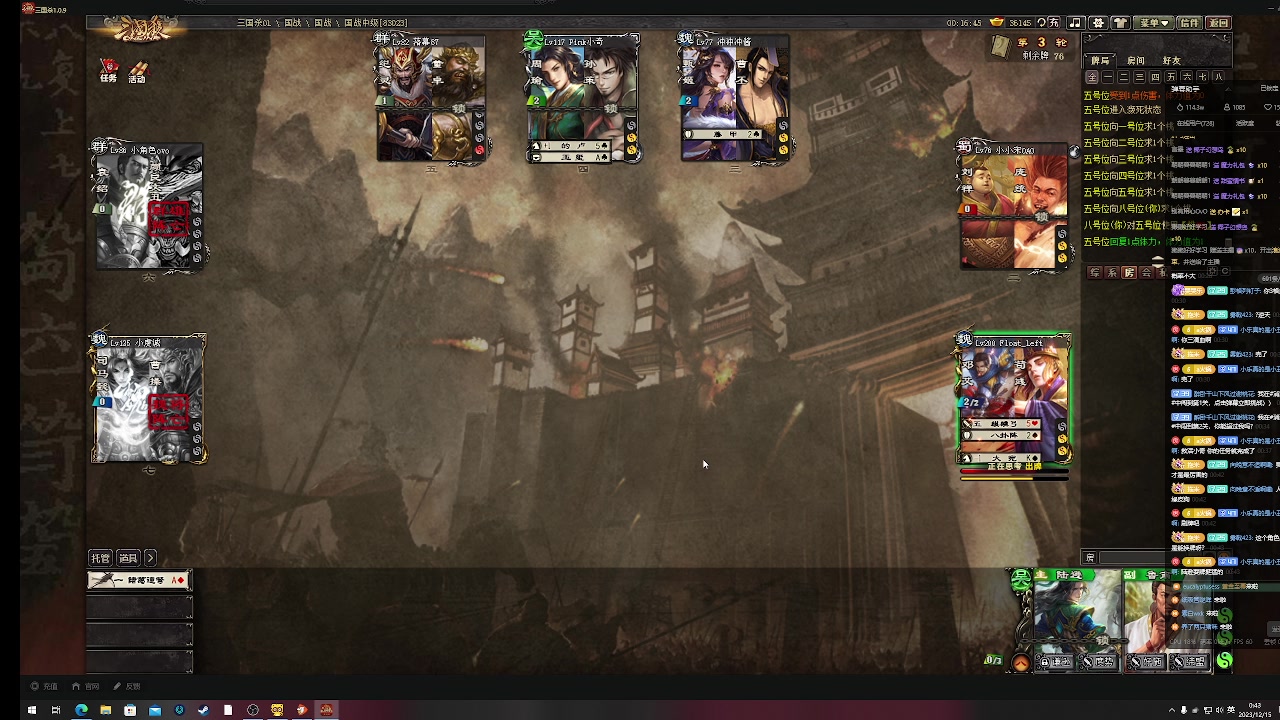Select seat 二 log filter
The height and width of the screenshot is (720, 1280).
tap(1125, 77)
